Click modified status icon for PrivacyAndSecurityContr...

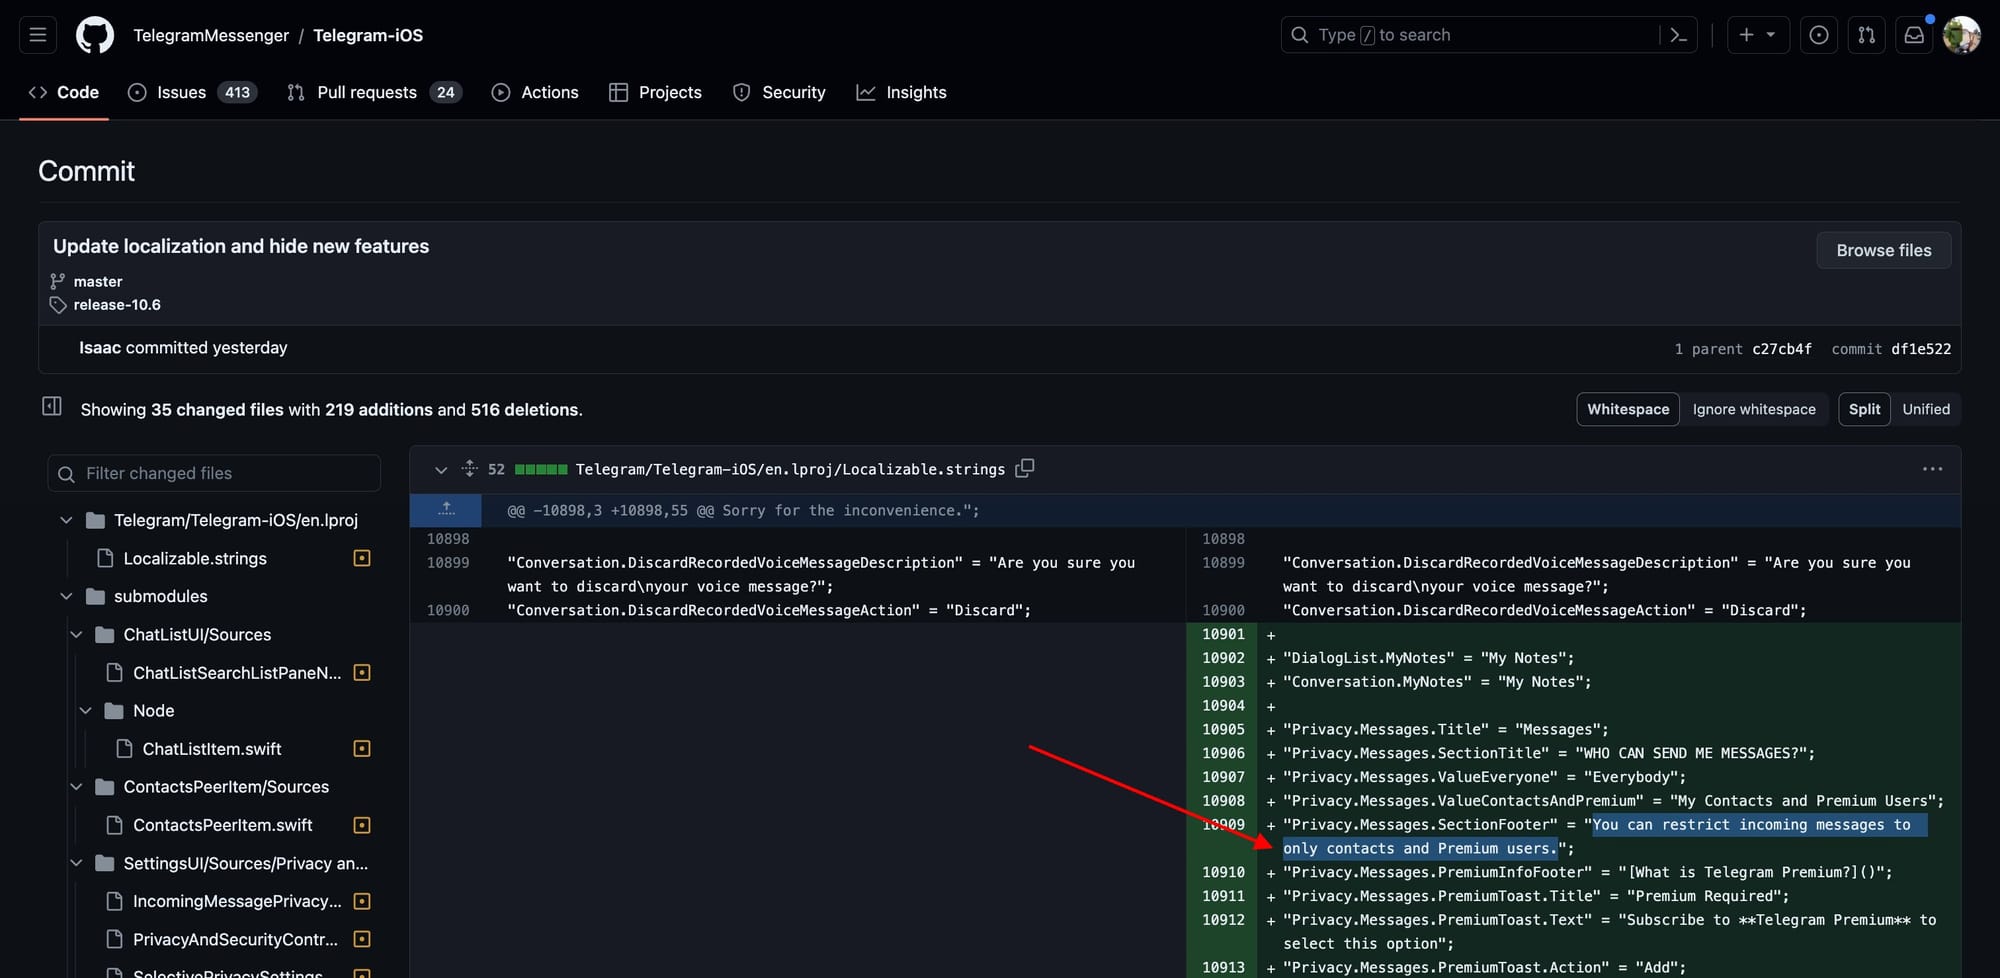point(362,939)
